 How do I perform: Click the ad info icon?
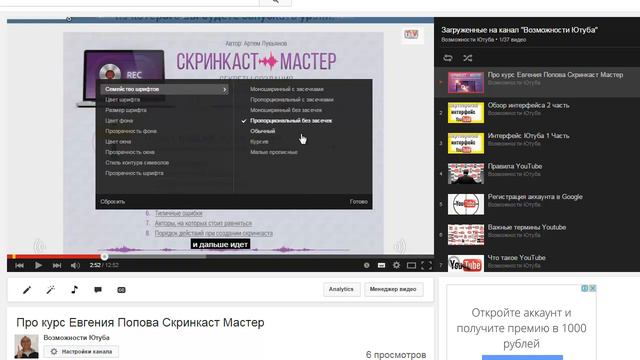584,288
